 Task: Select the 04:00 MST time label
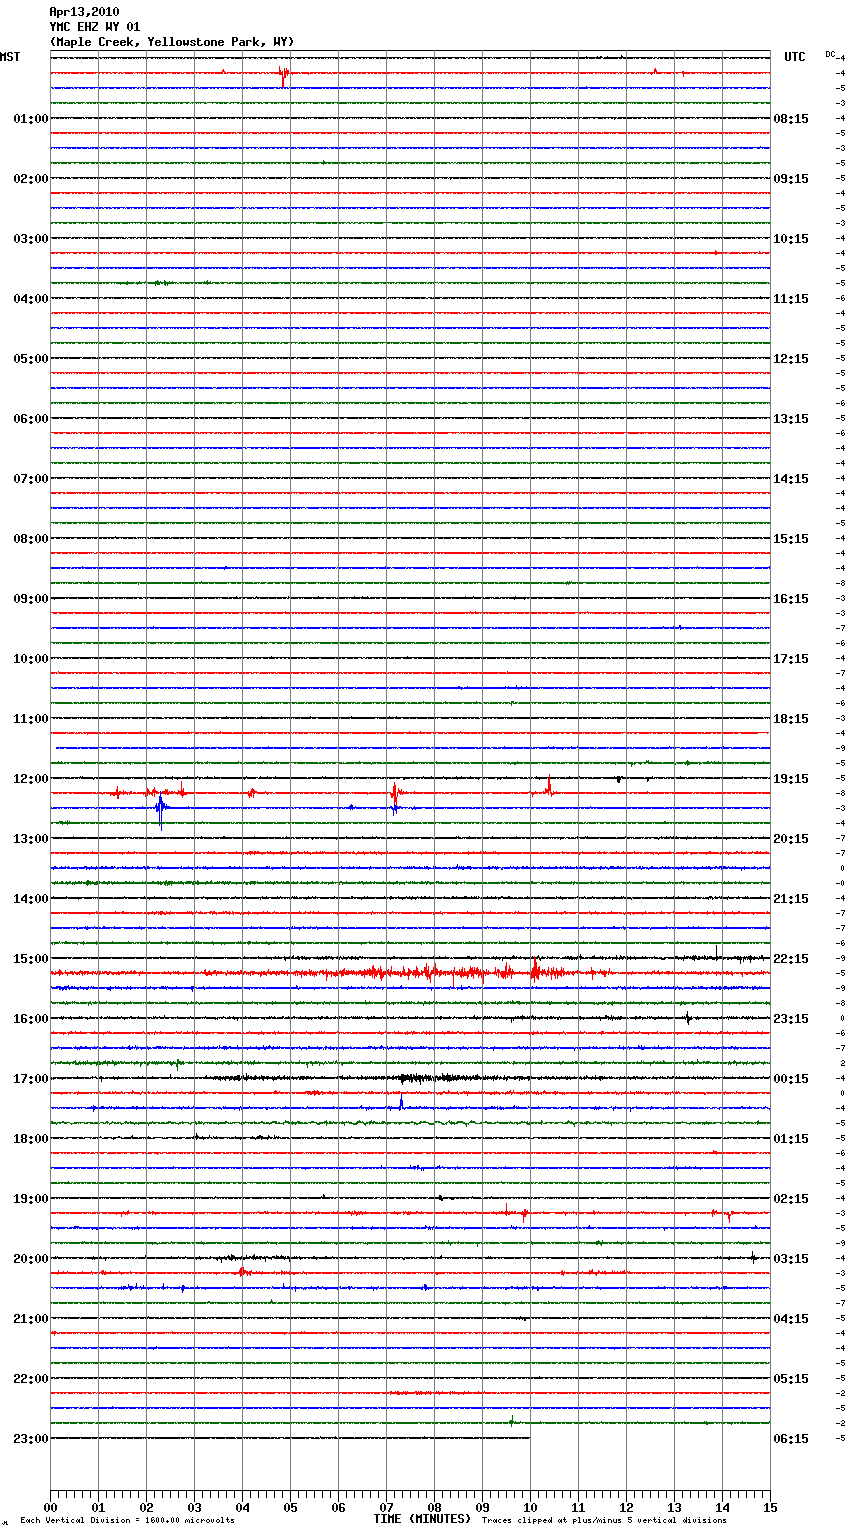[31, 299]
